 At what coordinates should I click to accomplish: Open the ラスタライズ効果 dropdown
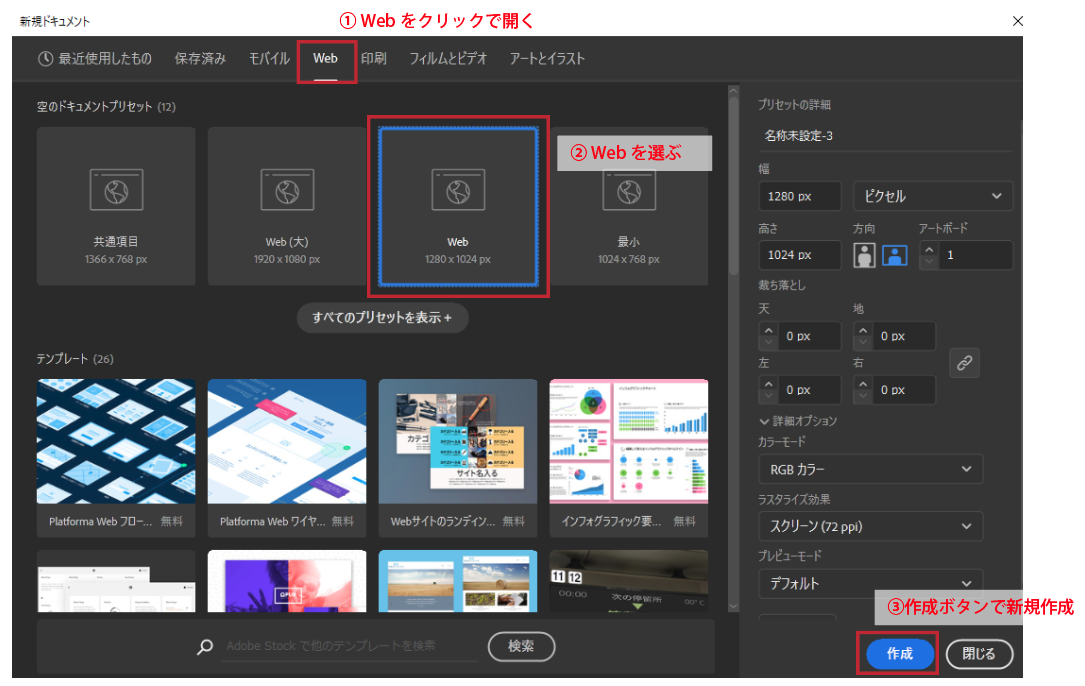(870, 526)
